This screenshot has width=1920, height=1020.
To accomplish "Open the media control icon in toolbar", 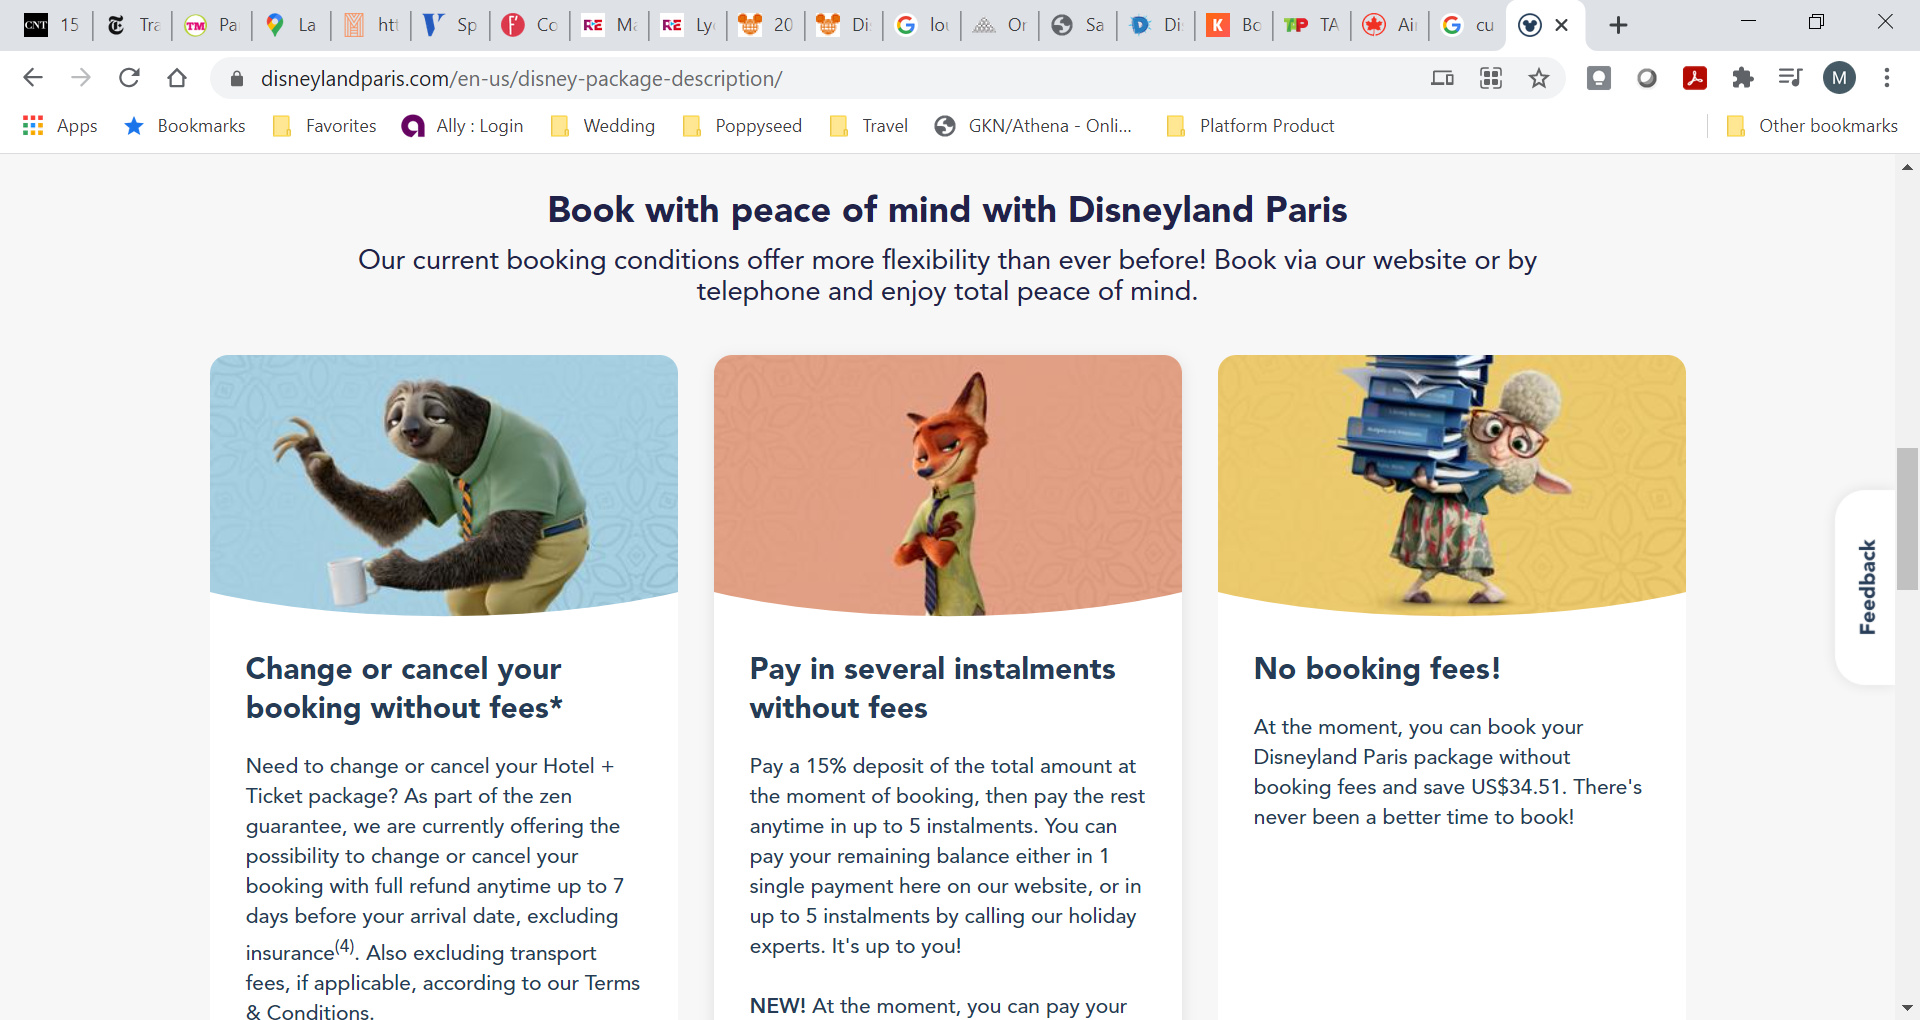I will pos(1790,78).
